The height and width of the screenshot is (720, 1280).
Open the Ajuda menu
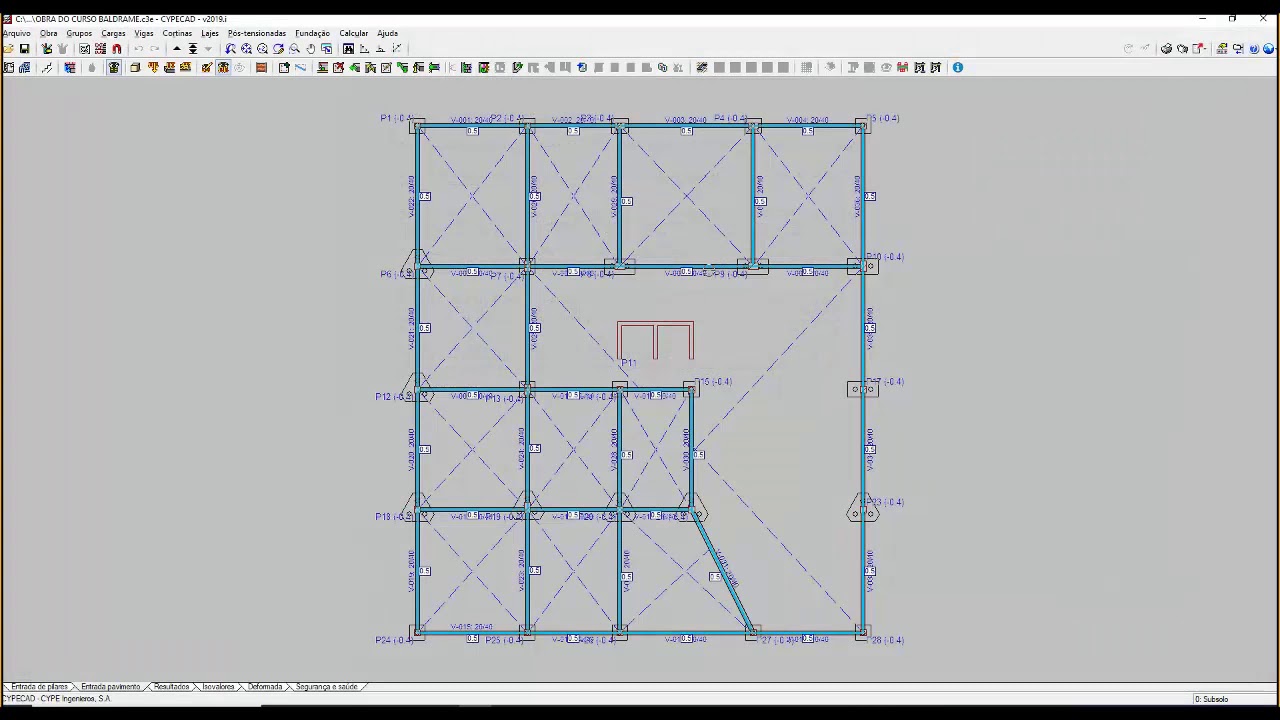(387, 33)
